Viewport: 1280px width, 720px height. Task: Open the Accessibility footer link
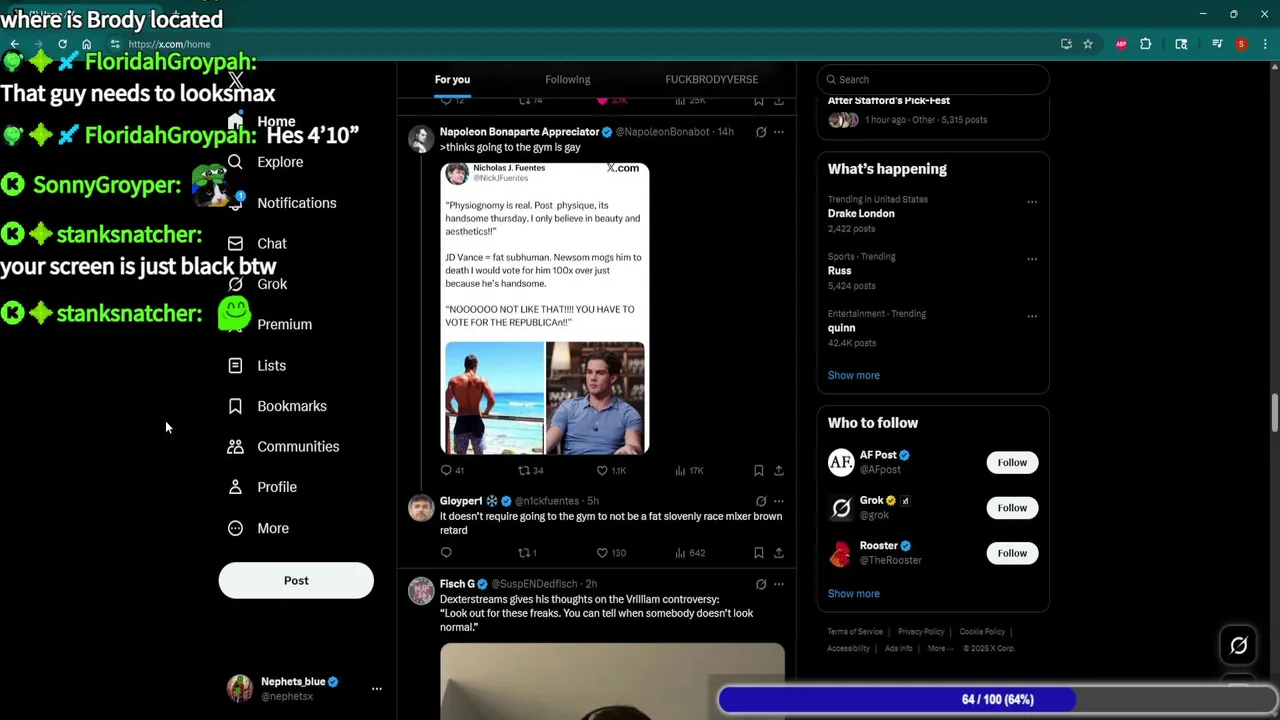(848, 649)
